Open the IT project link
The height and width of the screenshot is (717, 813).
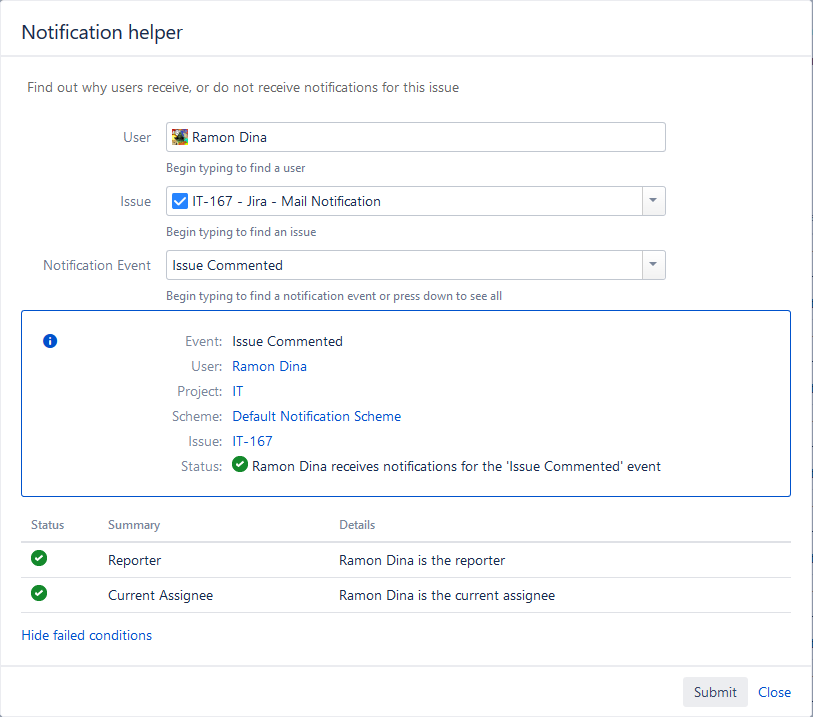pyautogui.click(x=238, y=391)
